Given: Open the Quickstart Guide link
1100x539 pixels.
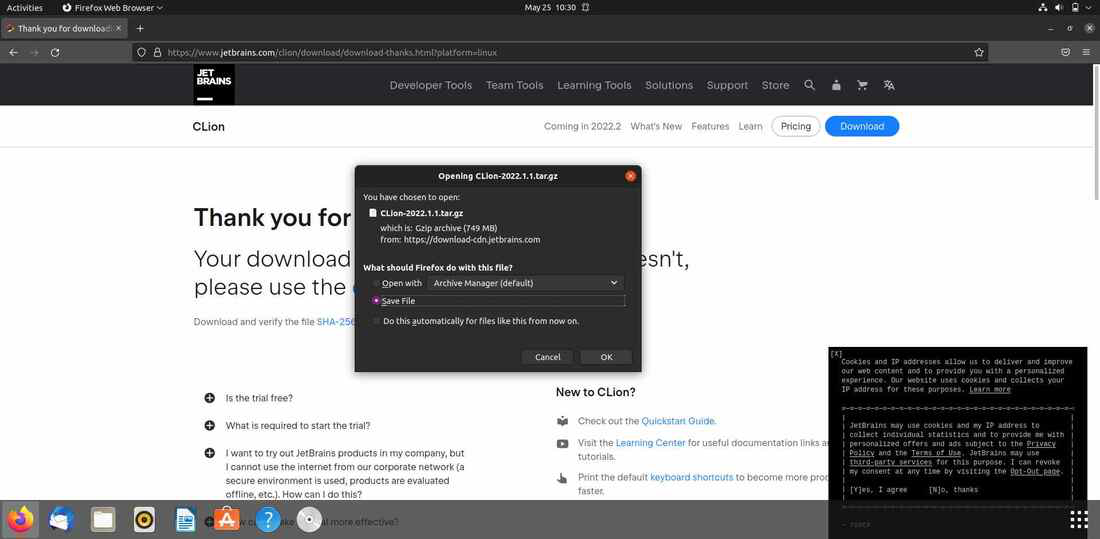Looking at the screenshot, I should pos(678,421).
